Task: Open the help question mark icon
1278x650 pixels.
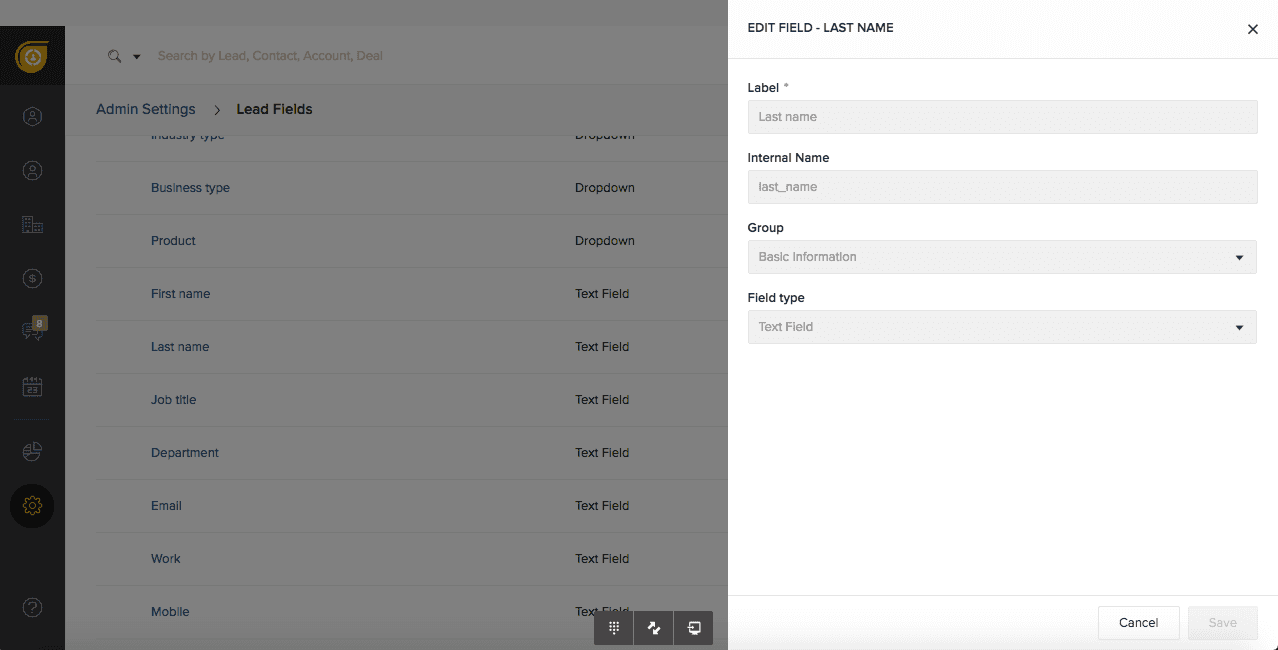Action: [x=32, y=607]
